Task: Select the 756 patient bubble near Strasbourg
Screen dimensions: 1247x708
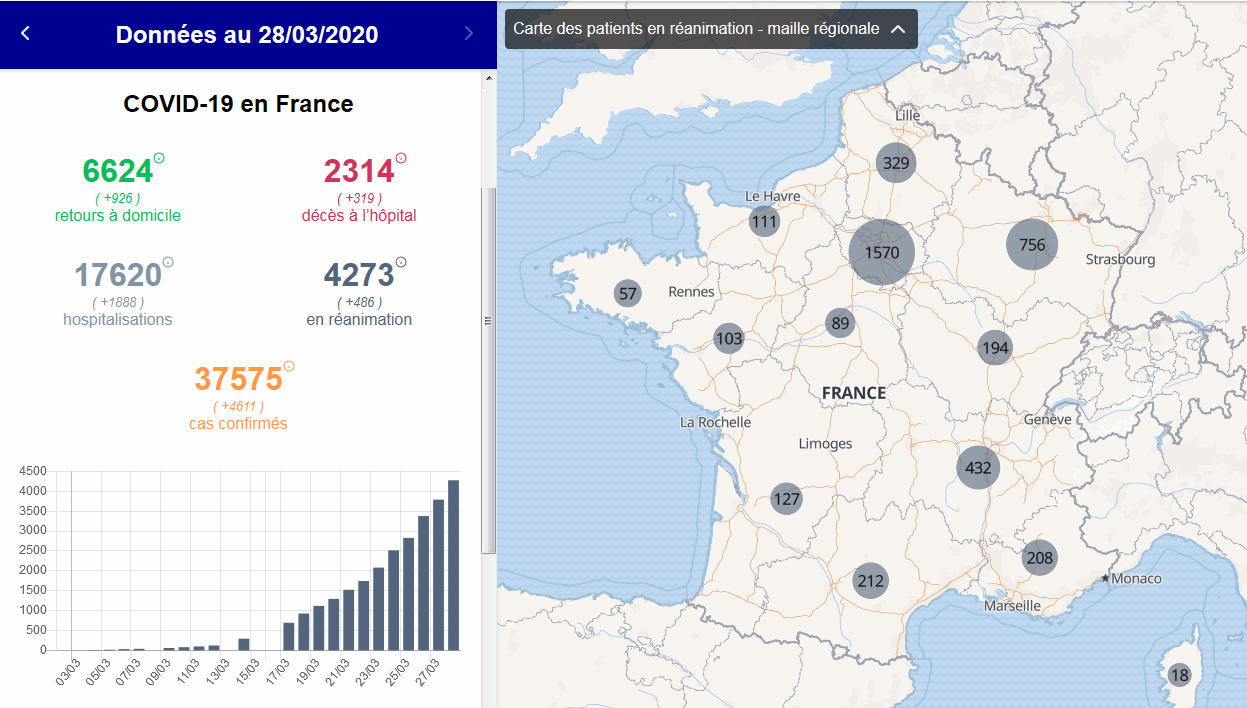Action: pyautogui.click(x=1031, y=243)
